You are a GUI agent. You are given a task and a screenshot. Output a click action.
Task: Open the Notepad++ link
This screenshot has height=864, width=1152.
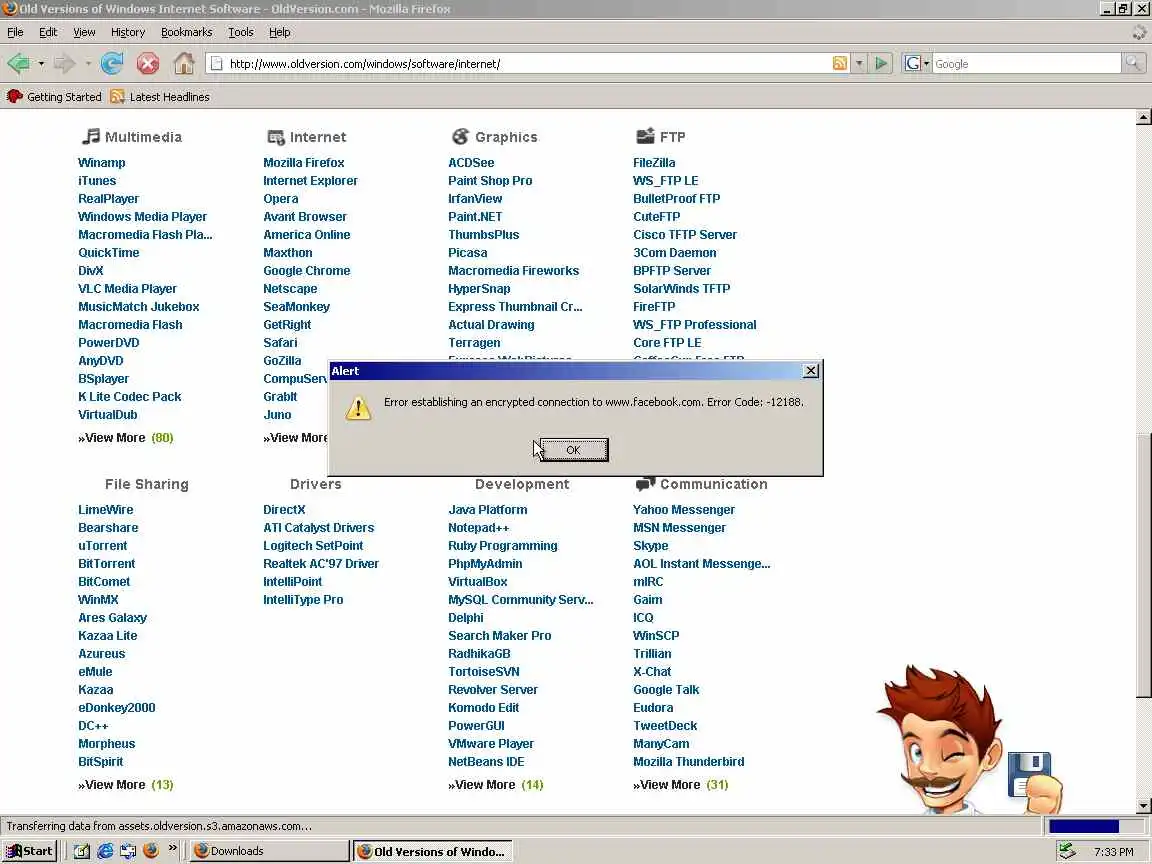[478, 528]
